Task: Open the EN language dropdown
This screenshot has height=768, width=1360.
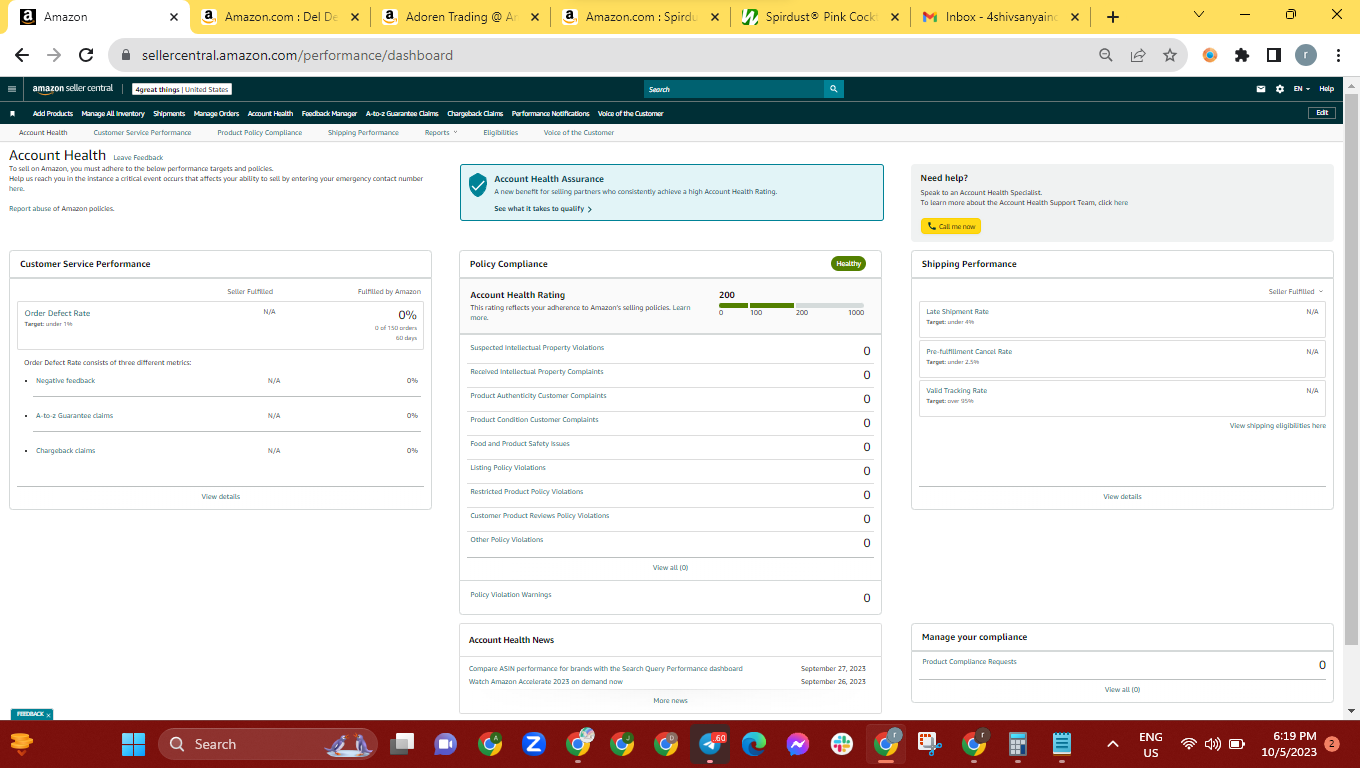Action: point(1301,89)
